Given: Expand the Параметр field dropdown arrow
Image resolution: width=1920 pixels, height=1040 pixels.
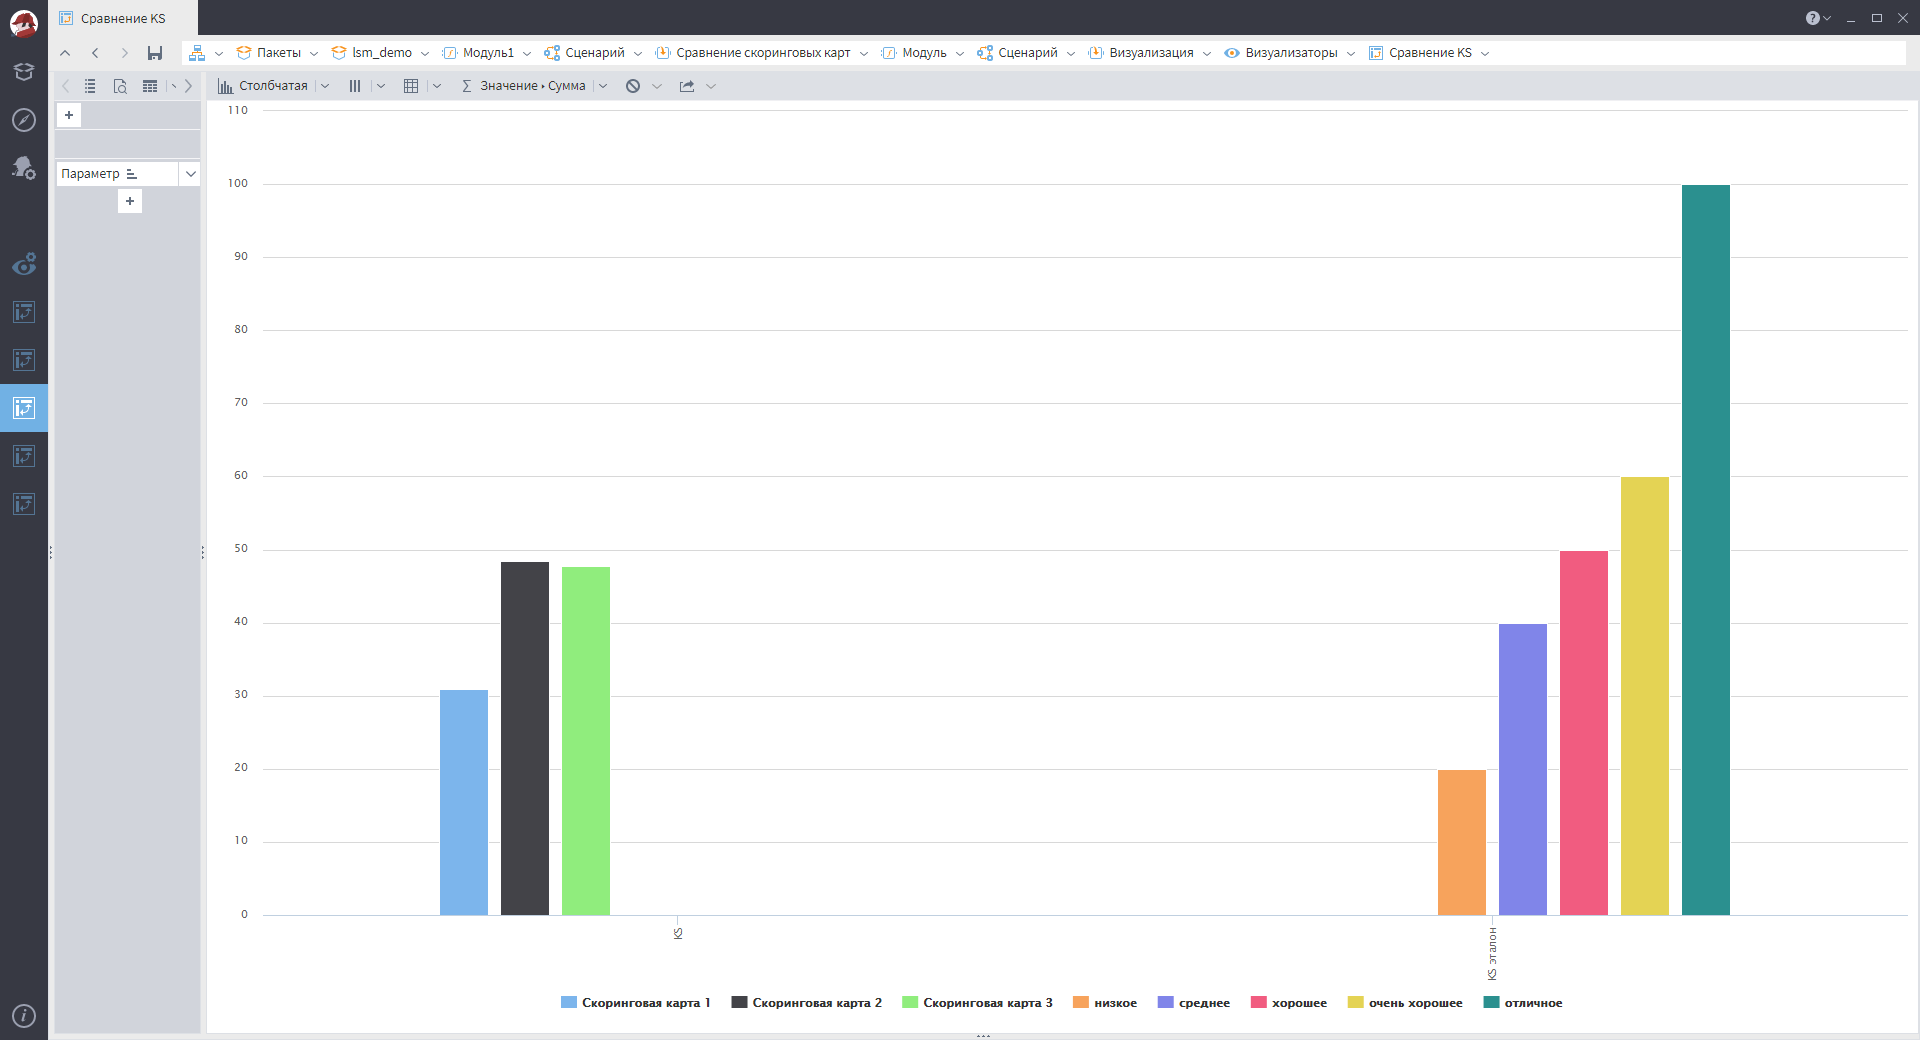Looking at the screenshot, I should (x=190, y=174).
